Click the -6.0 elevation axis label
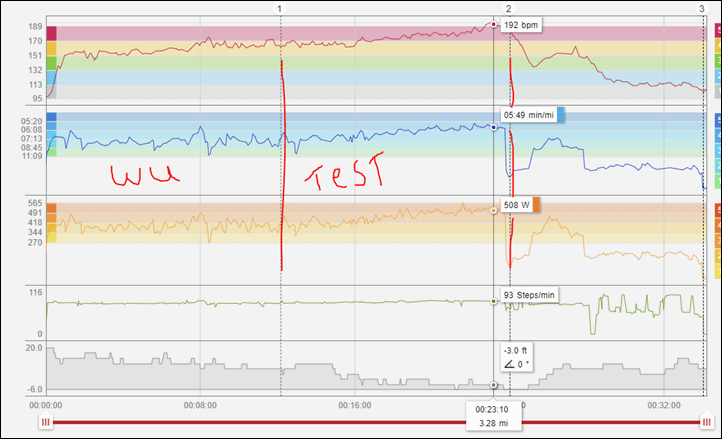Image resolution: width=722 pixels, height=439 pixels. click(35, 389)
